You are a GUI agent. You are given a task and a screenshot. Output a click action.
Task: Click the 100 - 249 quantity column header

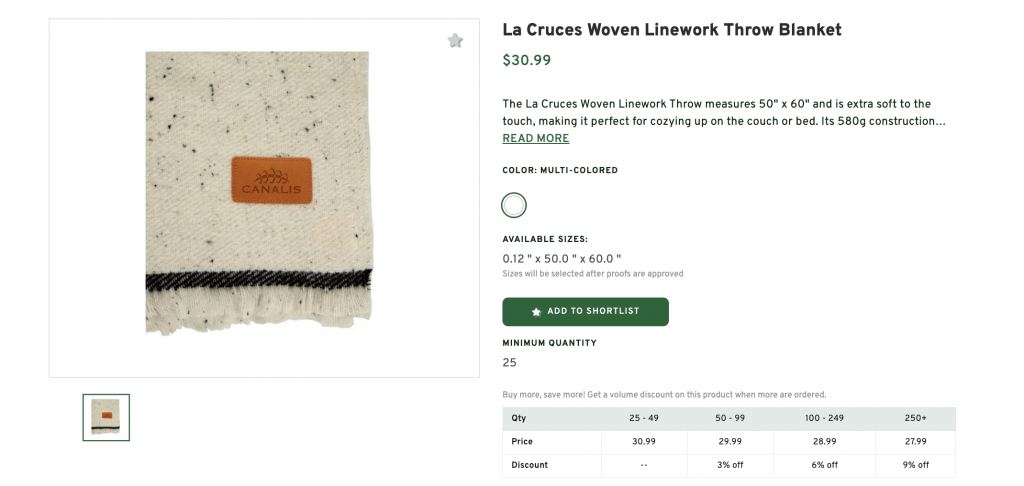point(824,418)
